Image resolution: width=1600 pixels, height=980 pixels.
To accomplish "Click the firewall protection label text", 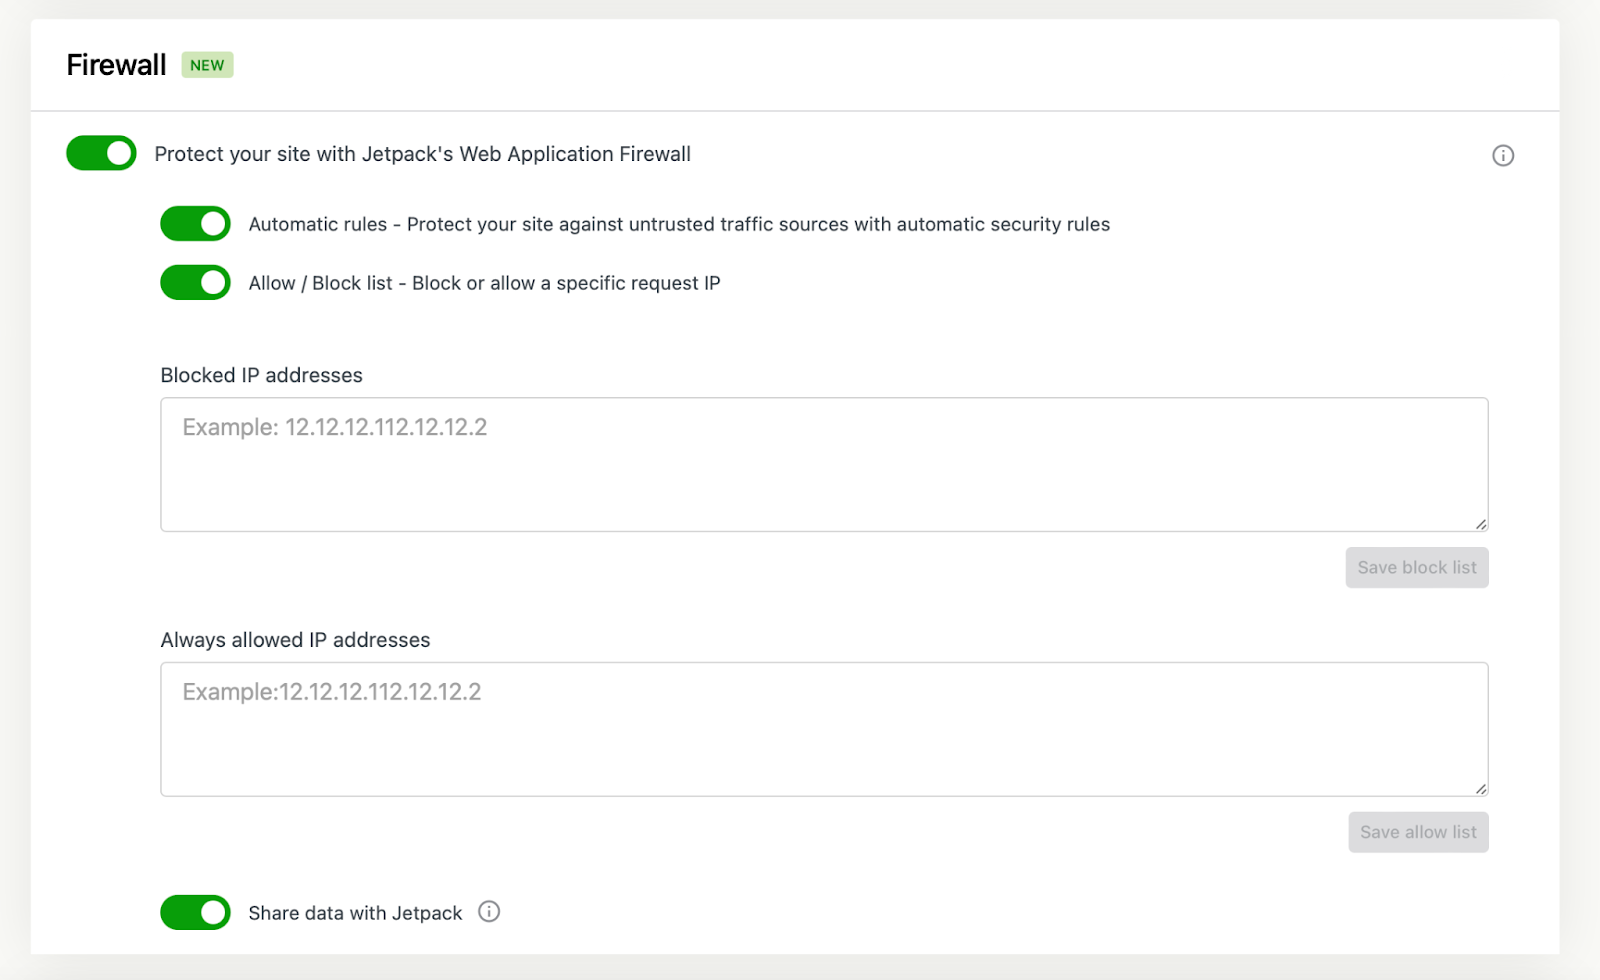I will (422, 153).
